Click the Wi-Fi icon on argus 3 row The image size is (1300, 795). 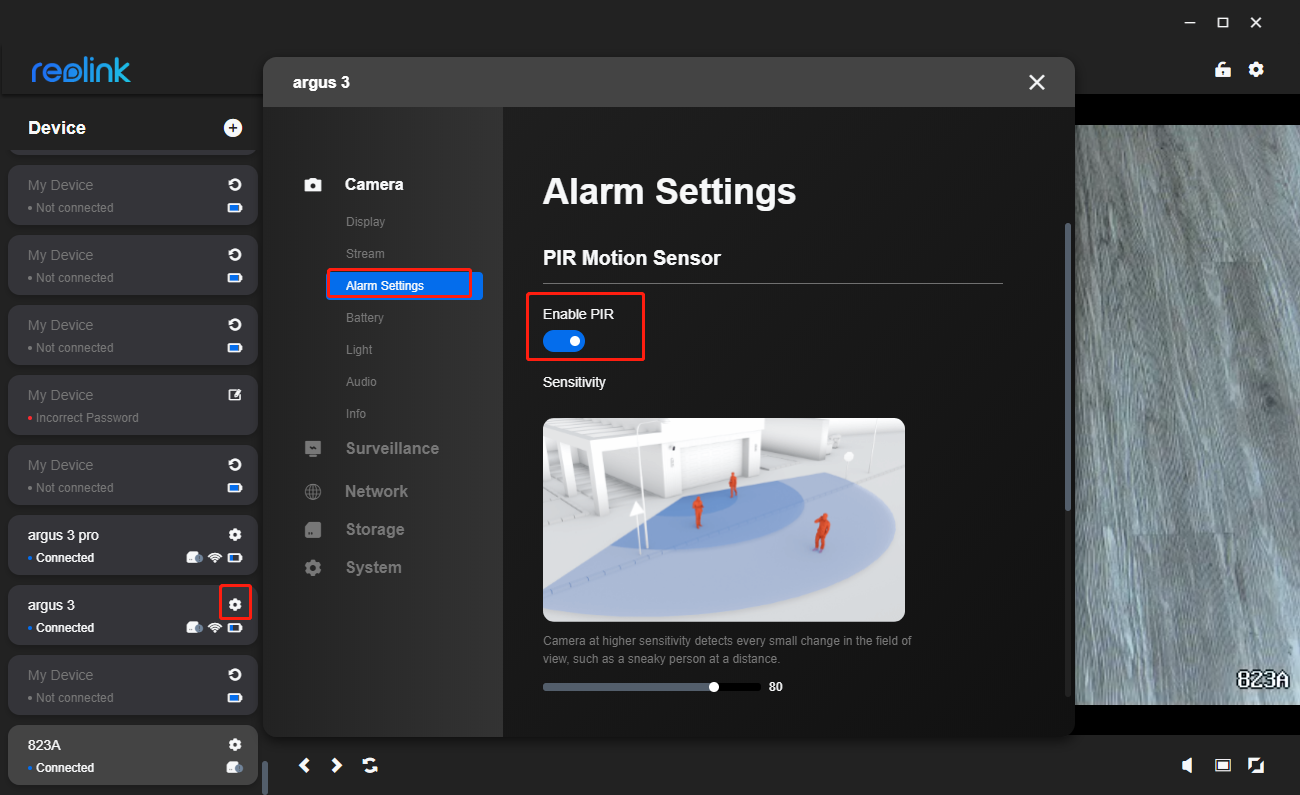click(x=214, y=627)
